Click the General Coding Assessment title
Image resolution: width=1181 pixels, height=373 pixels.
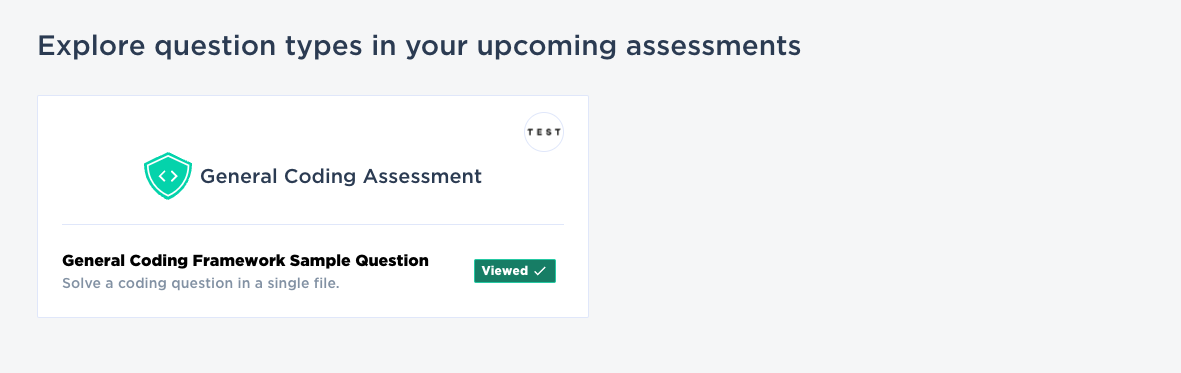click(341, 176)
